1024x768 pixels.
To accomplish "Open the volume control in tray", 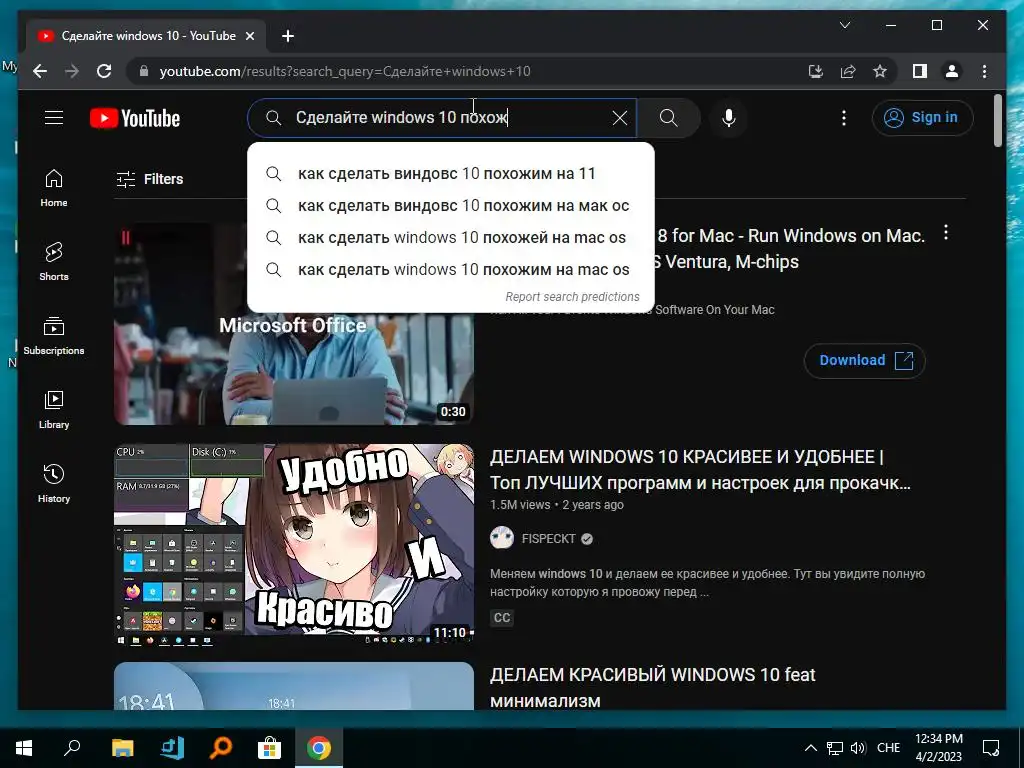I will (x=858, y=748).
